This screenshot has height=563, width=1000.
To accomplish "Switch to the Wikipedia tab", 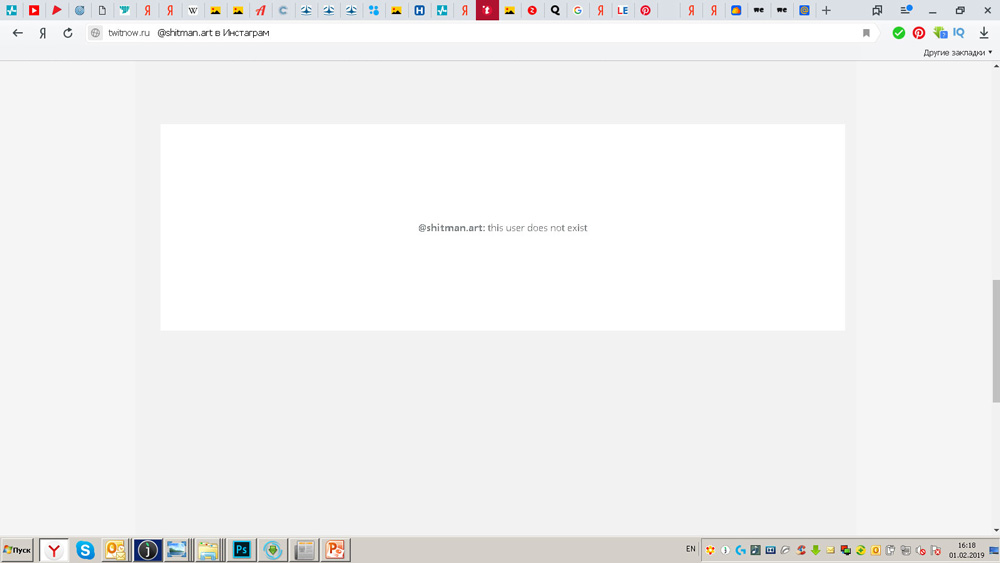I will coord(193,10).
